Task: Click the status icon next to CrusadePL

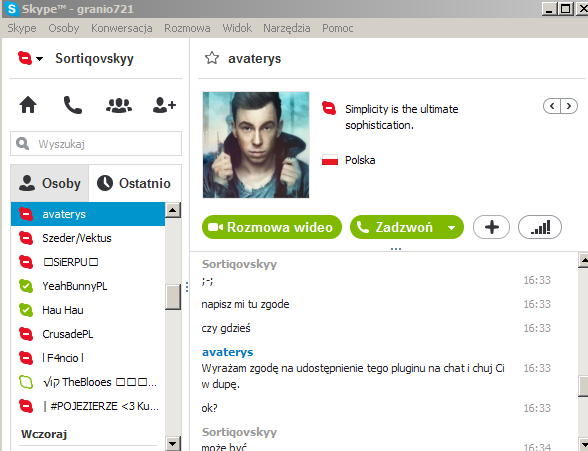Action: pos(26,334)
